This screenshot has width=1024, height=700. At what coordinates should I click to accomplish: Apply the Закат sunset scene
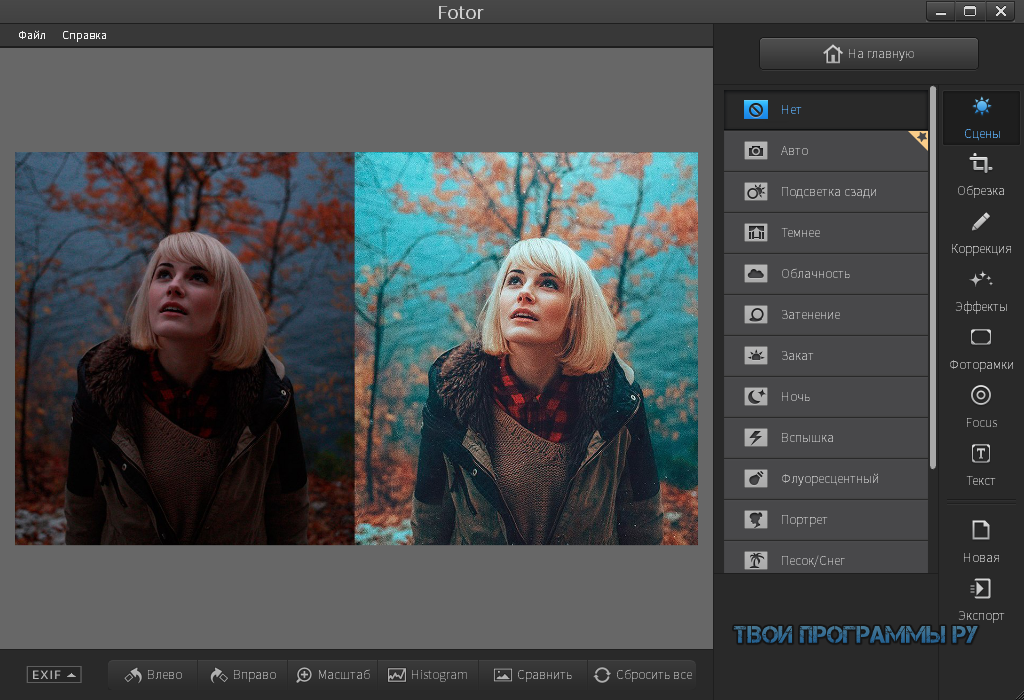[825, 355]
